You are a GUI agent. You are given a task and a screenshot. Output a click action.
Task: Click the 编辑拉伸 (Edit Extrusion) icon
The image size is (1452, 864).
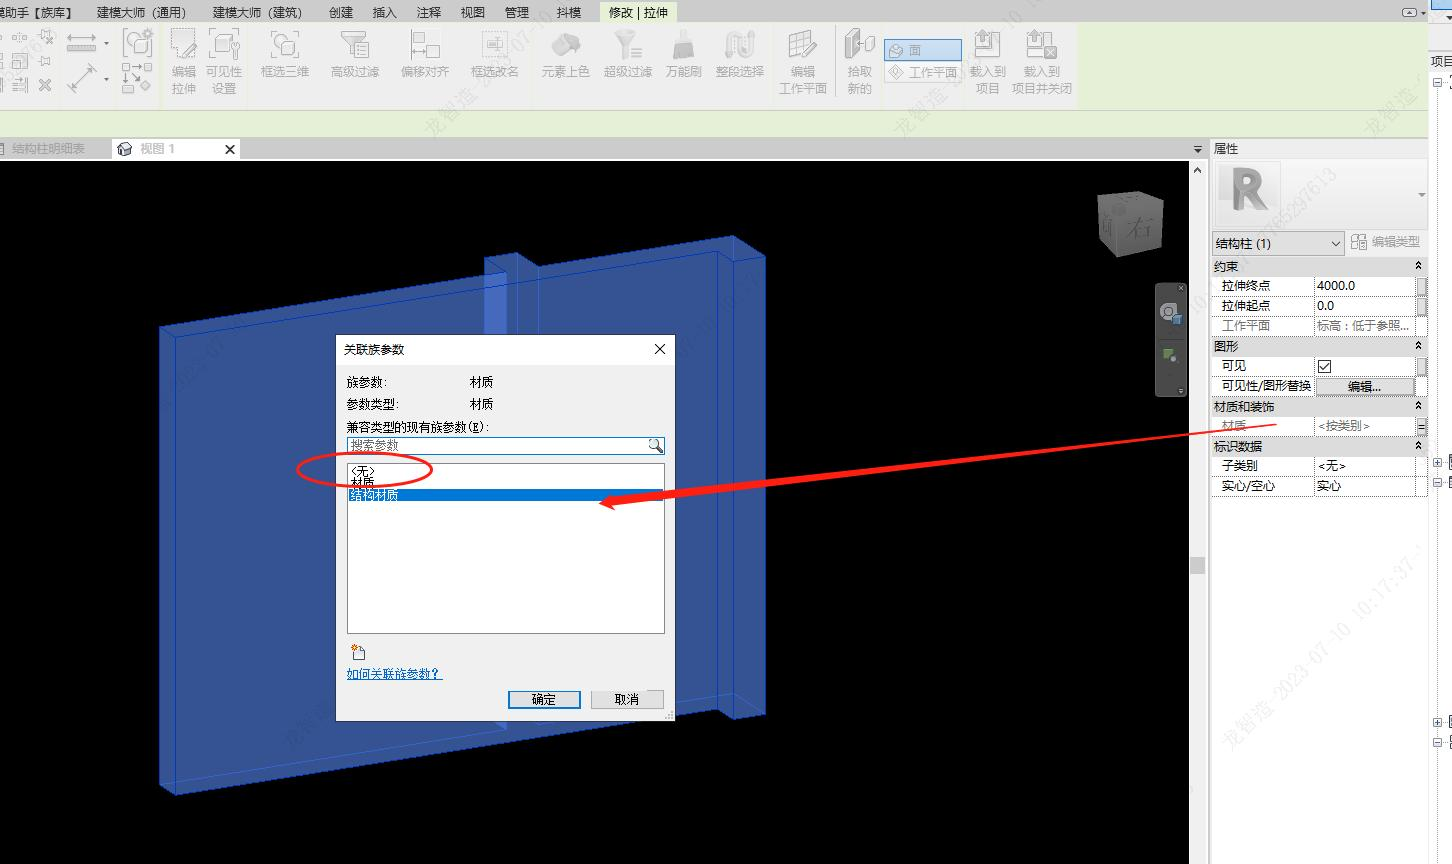(x=183, y=60)
